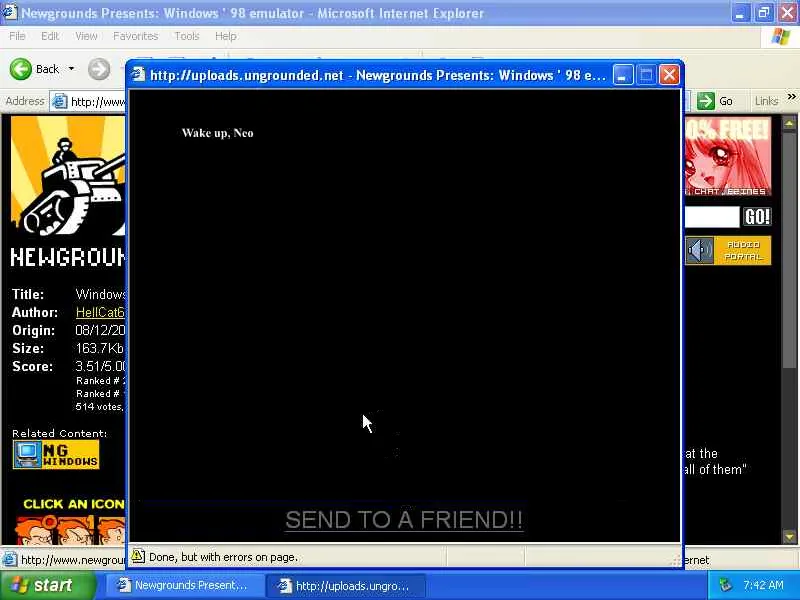Click the Wake up, Neo text
This screenshot has height=600, width=800.
[x=217, y=133]
